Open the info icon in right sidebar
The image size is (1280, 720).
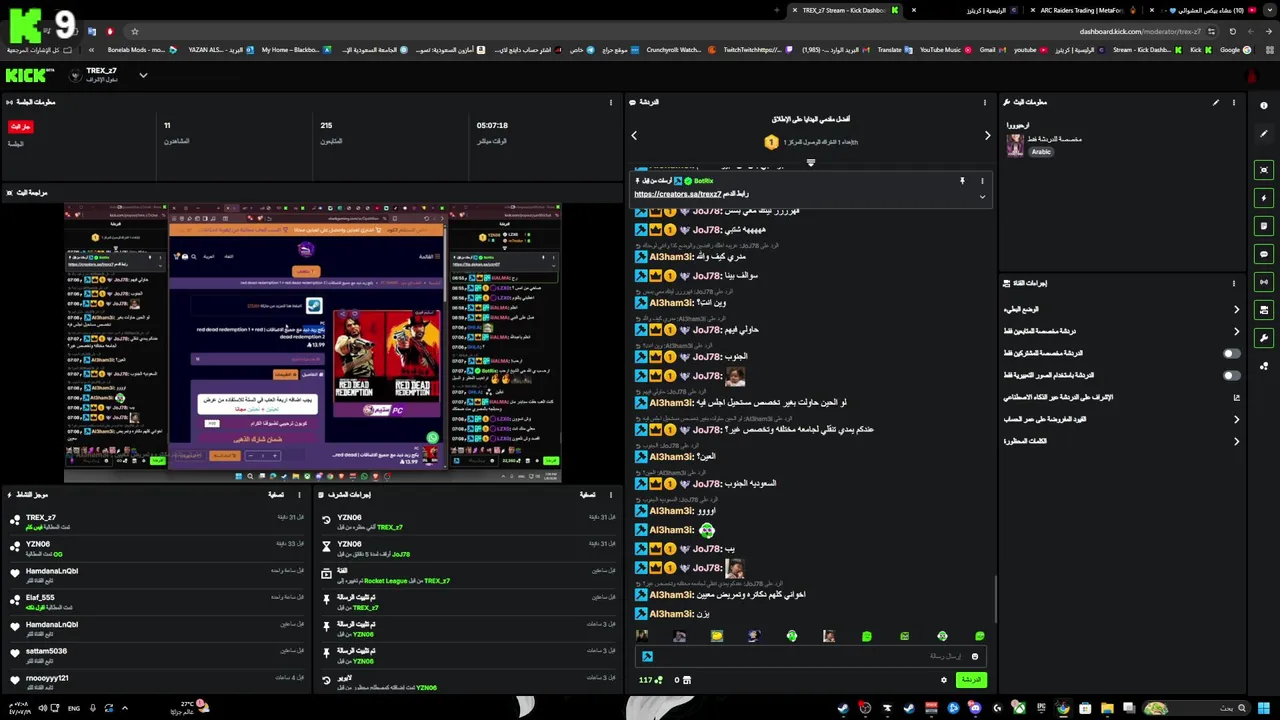(1264, 106)
